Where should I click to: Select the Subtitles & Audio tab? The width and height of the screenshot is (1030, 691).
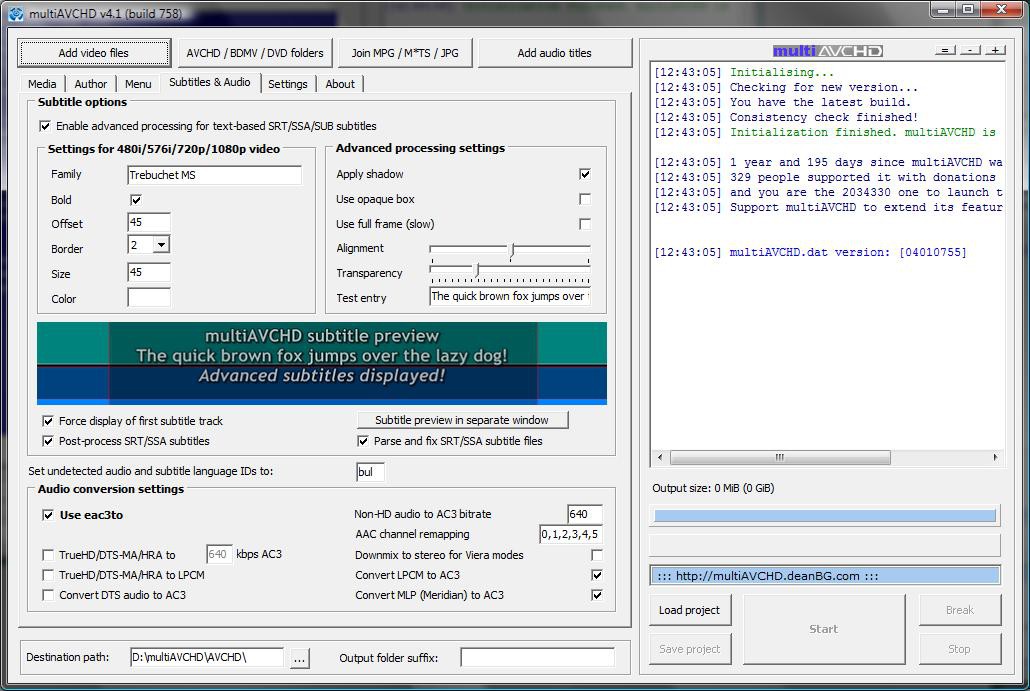pyautogui.click(x=210, y=82)
